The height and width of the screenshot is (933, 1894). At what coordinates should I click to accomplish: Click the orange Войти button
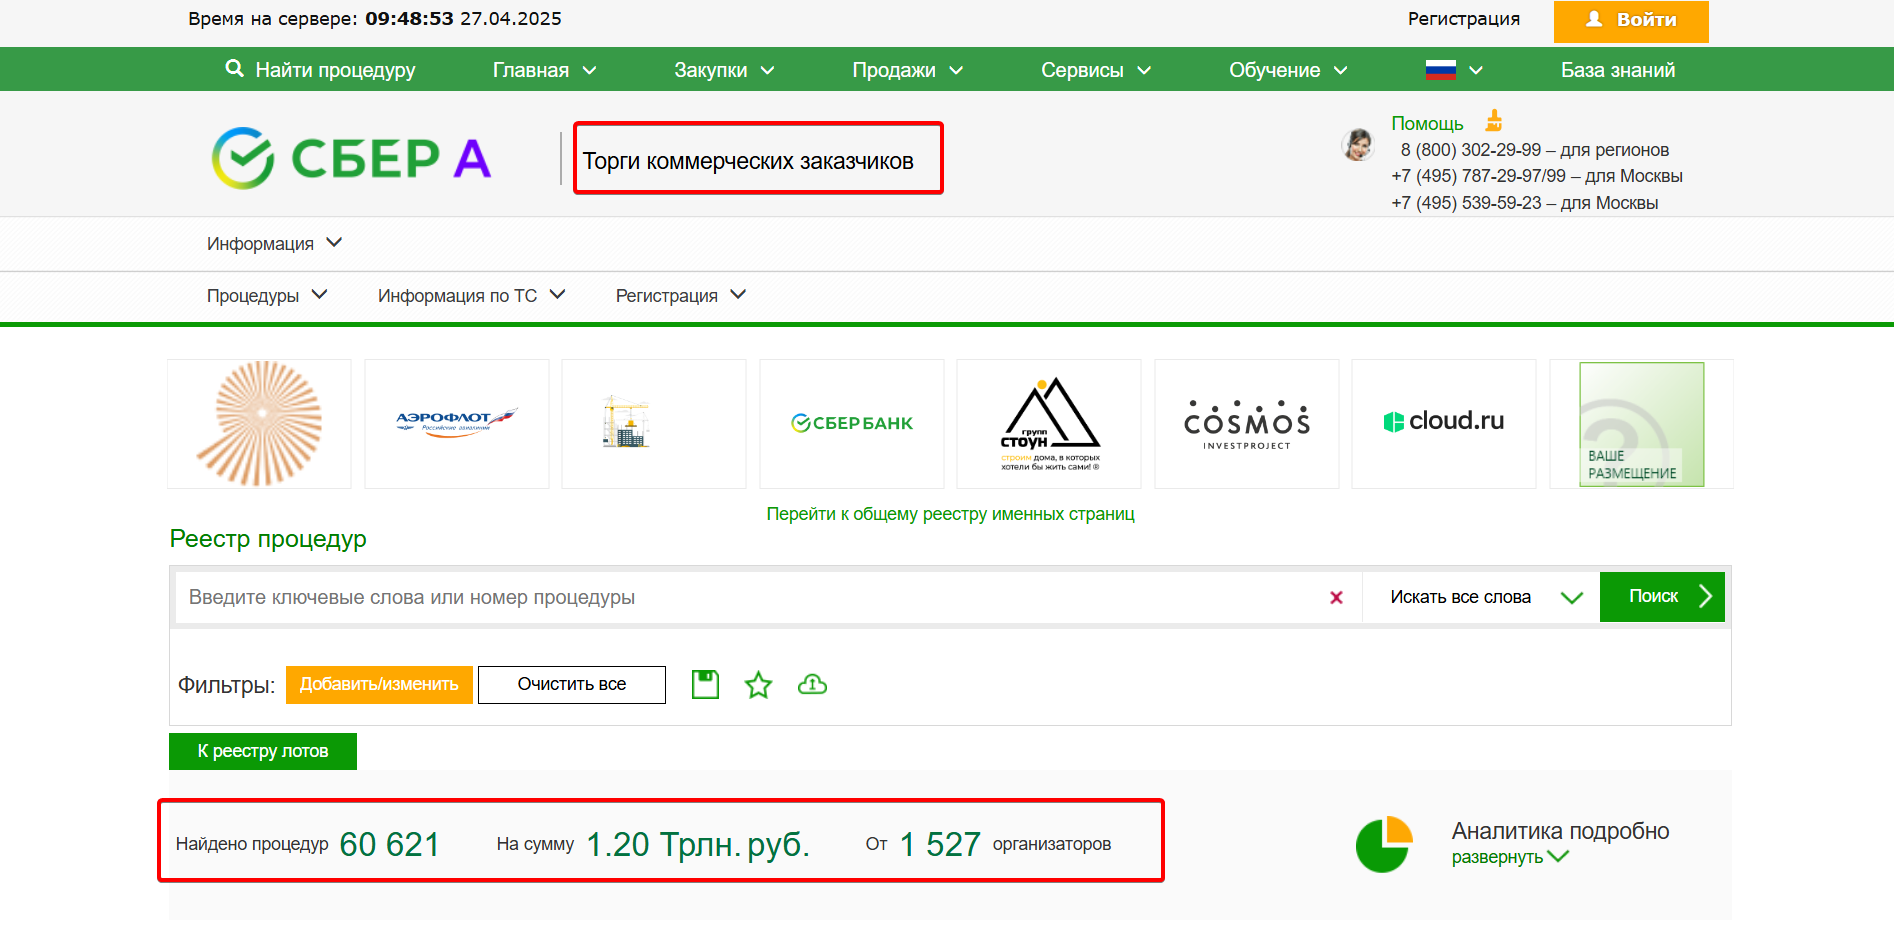(1631, 21)
